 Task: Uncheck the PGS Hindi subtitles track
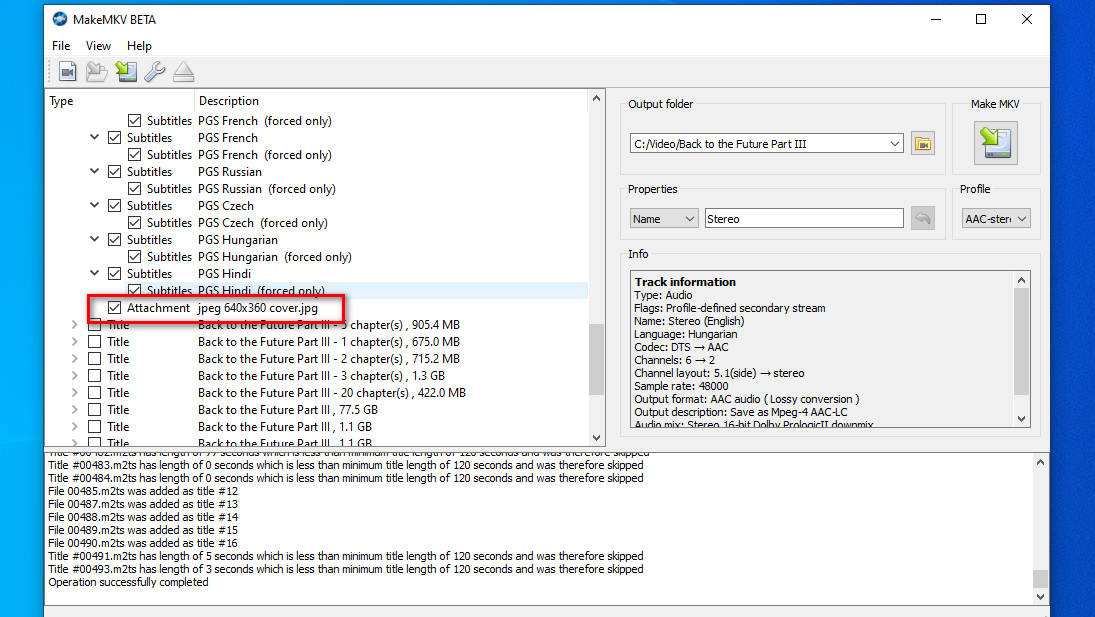(115, 274)
